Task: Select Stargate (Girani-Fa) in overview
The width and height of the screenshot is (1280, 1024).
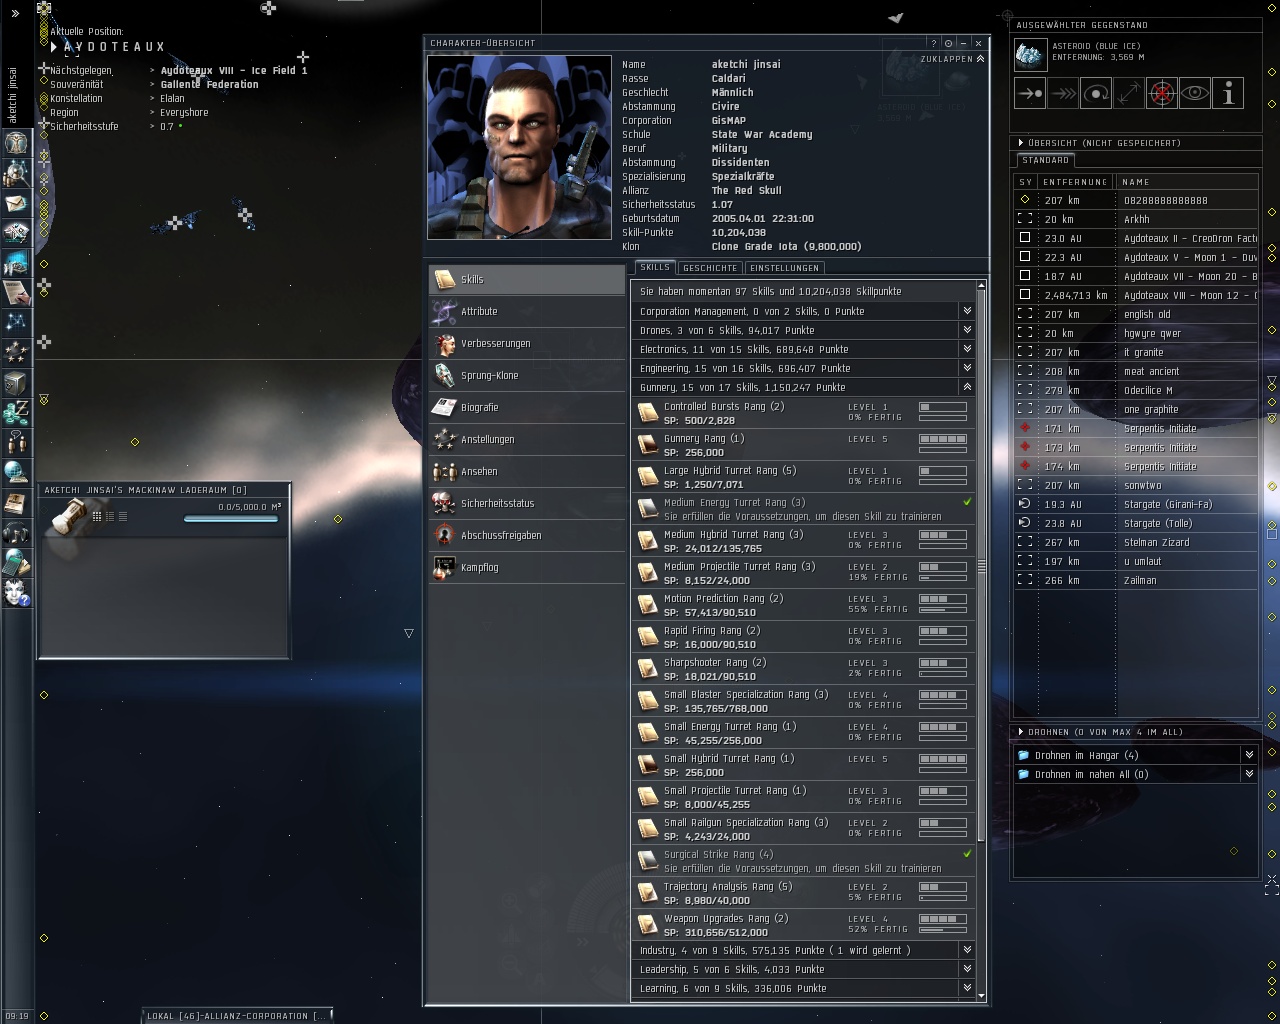Action: pyautogui.click(x=1136, y=504)
